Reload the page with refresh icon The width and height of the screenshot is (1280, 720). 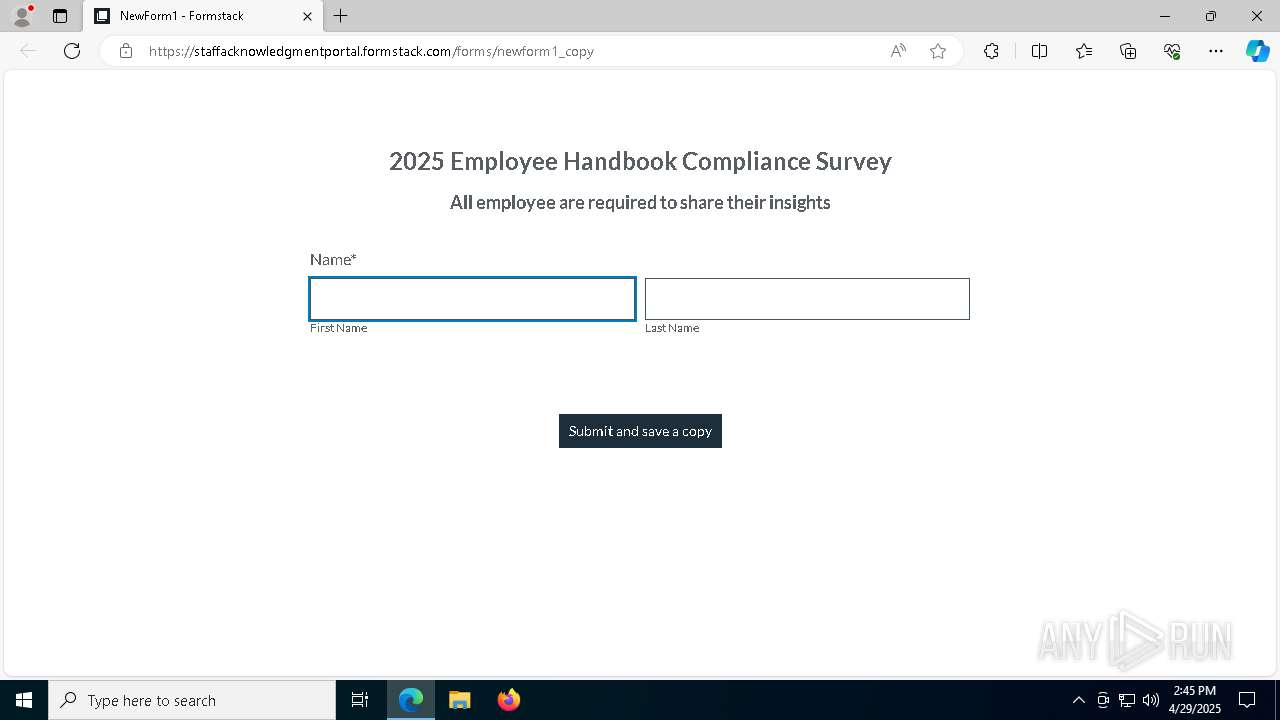[72, 51]
